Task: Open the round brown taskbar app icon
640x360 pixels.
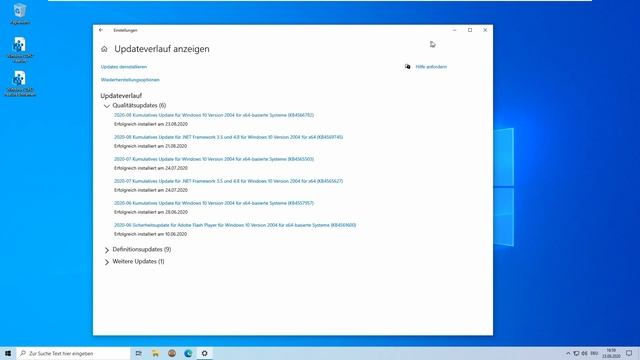Action: 172,353
